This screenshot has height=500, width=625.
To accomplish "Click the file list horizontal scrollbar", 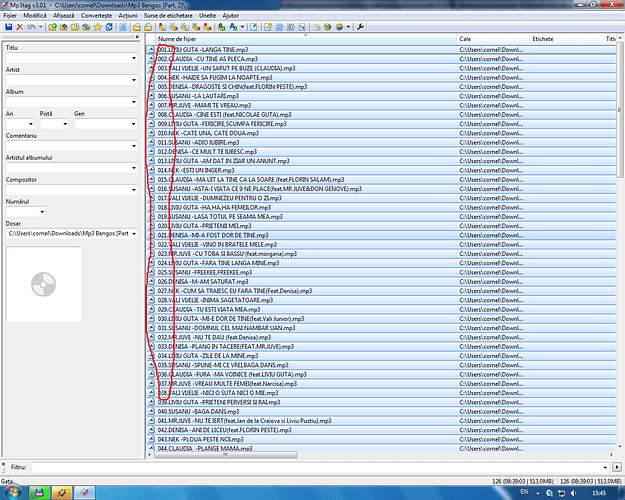I will pos(226,455).
